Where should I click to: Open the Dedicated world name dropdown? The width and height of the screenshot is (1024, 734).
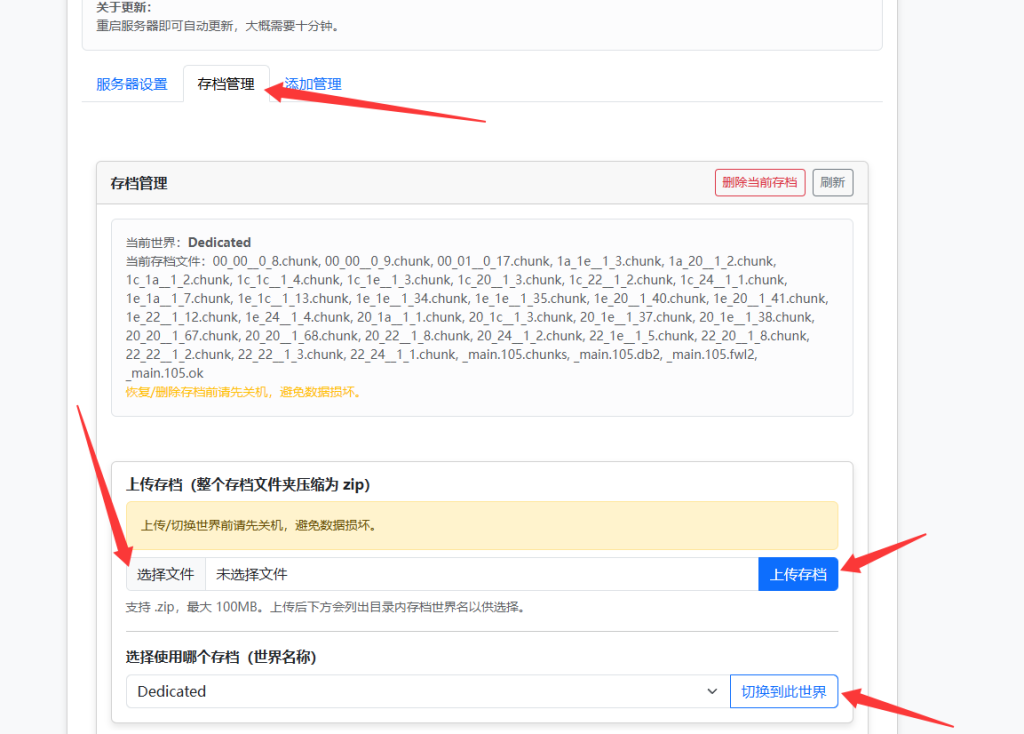click(428, 692)
